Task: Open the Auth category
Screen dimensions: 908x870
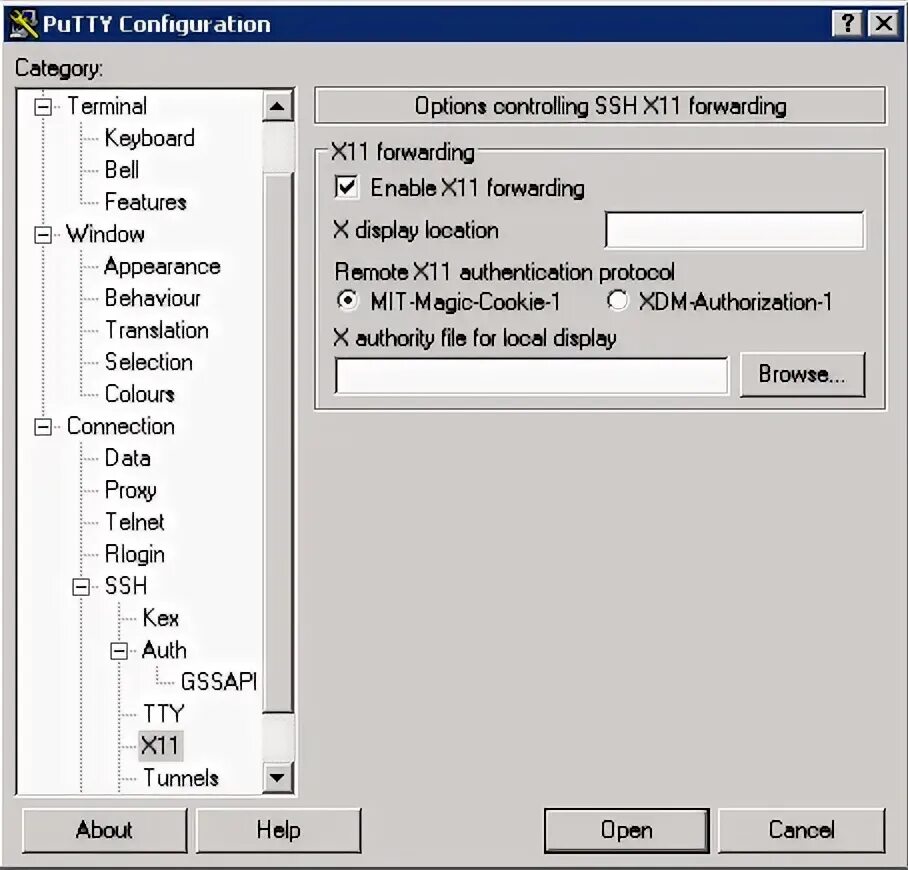Action: (x=164, y=650)
